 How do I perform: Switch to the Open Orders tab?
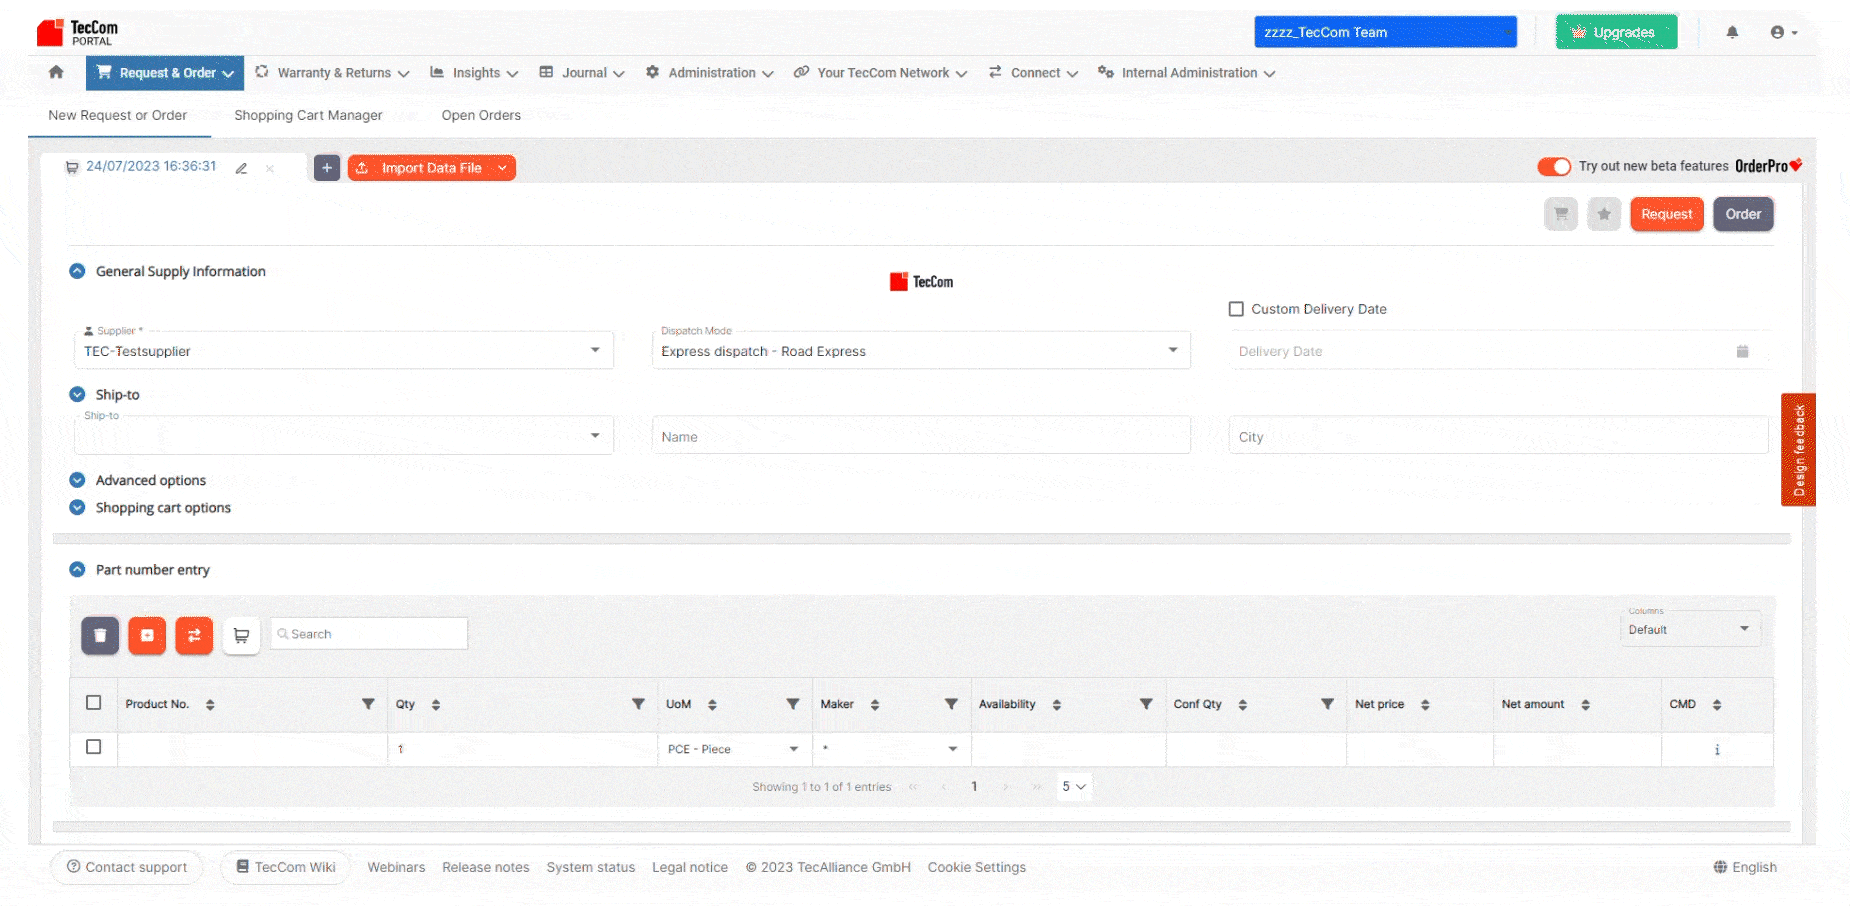(481, 115)
